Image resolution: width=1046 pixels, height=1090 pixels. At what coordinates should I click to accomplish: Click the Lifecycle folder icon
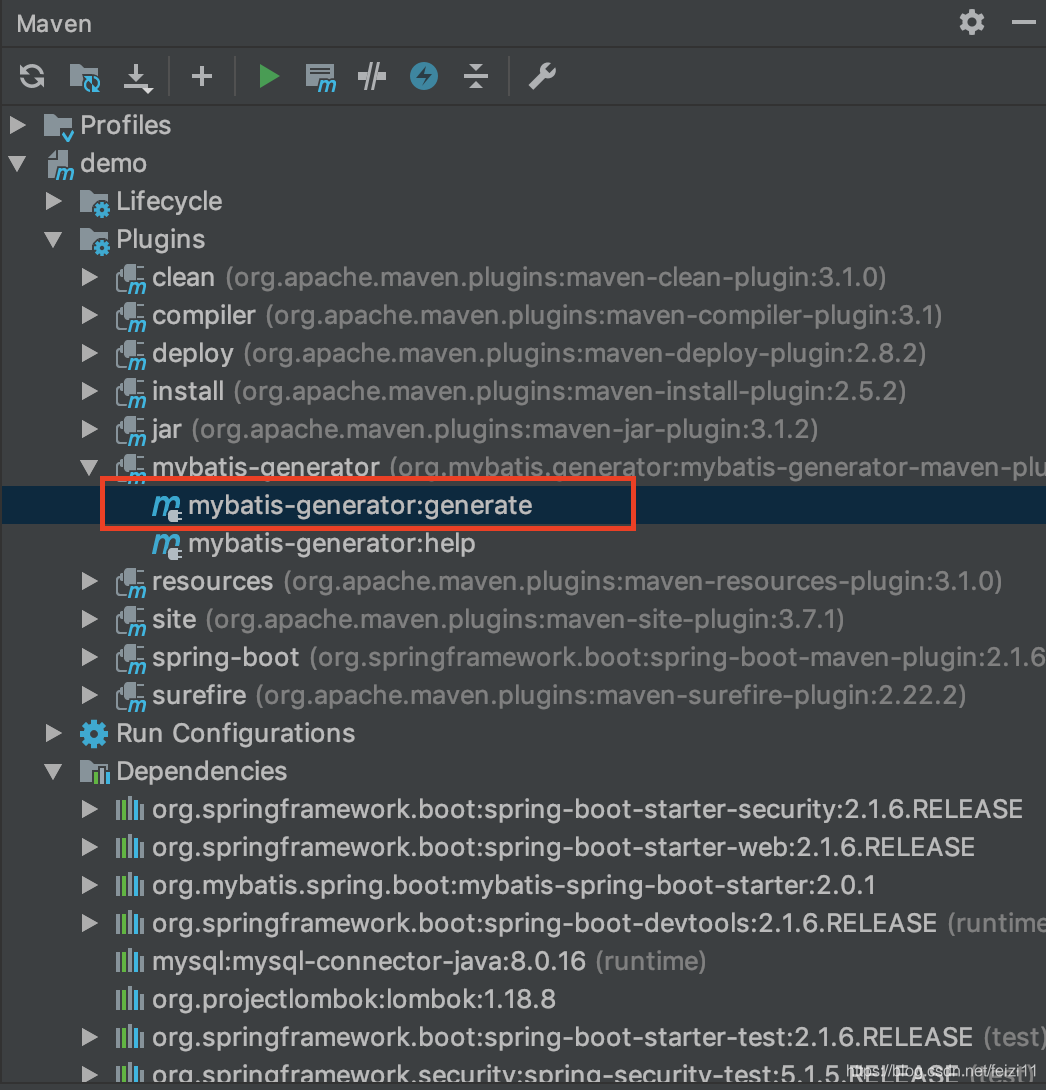point(95,203)
